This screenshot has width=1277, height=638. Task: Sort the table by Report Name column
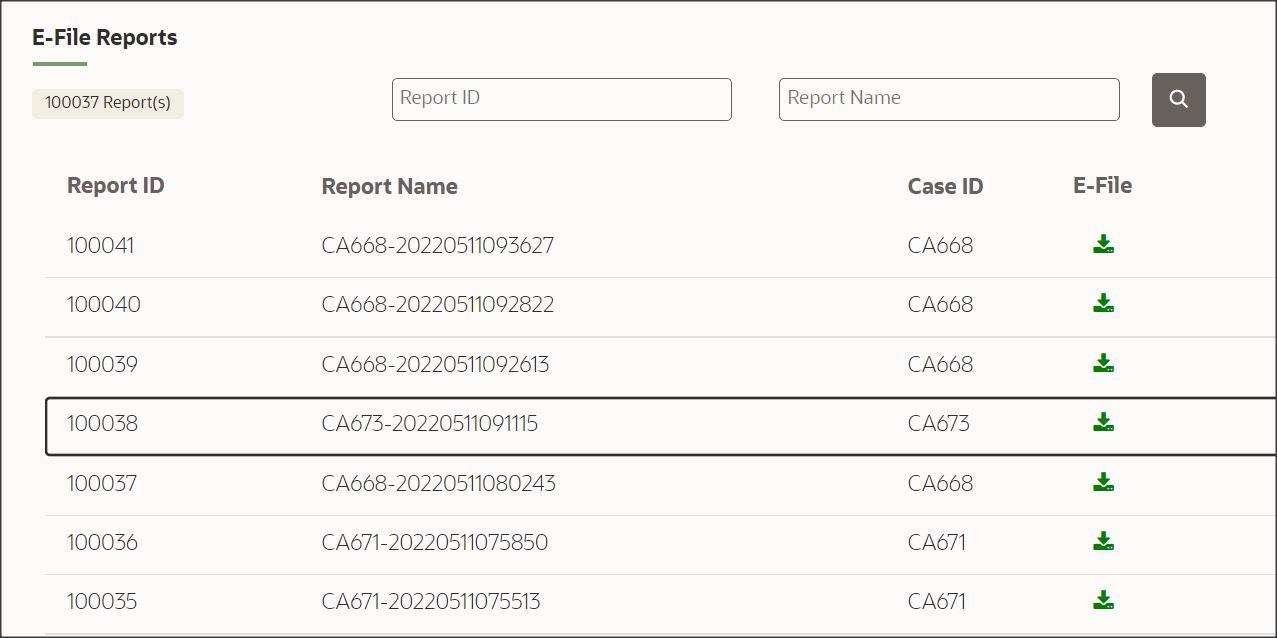click(389, 185)
